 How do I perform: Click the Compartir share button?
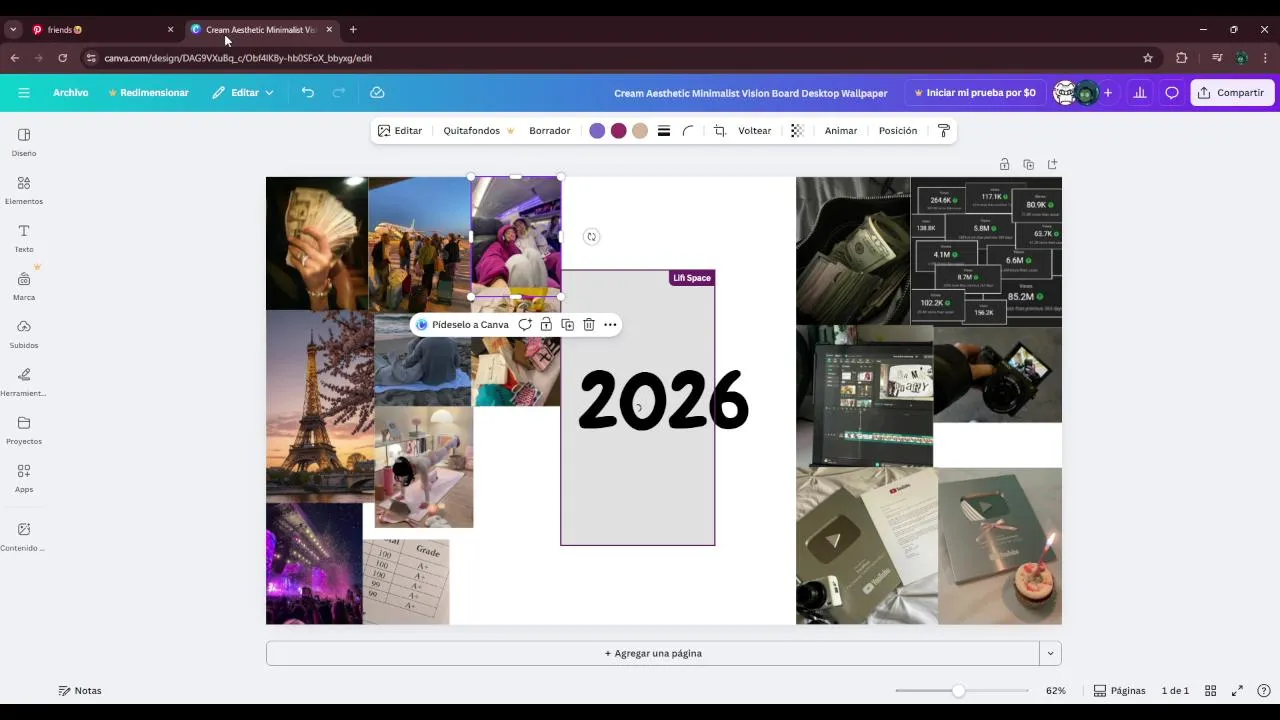coord(1232,92)
